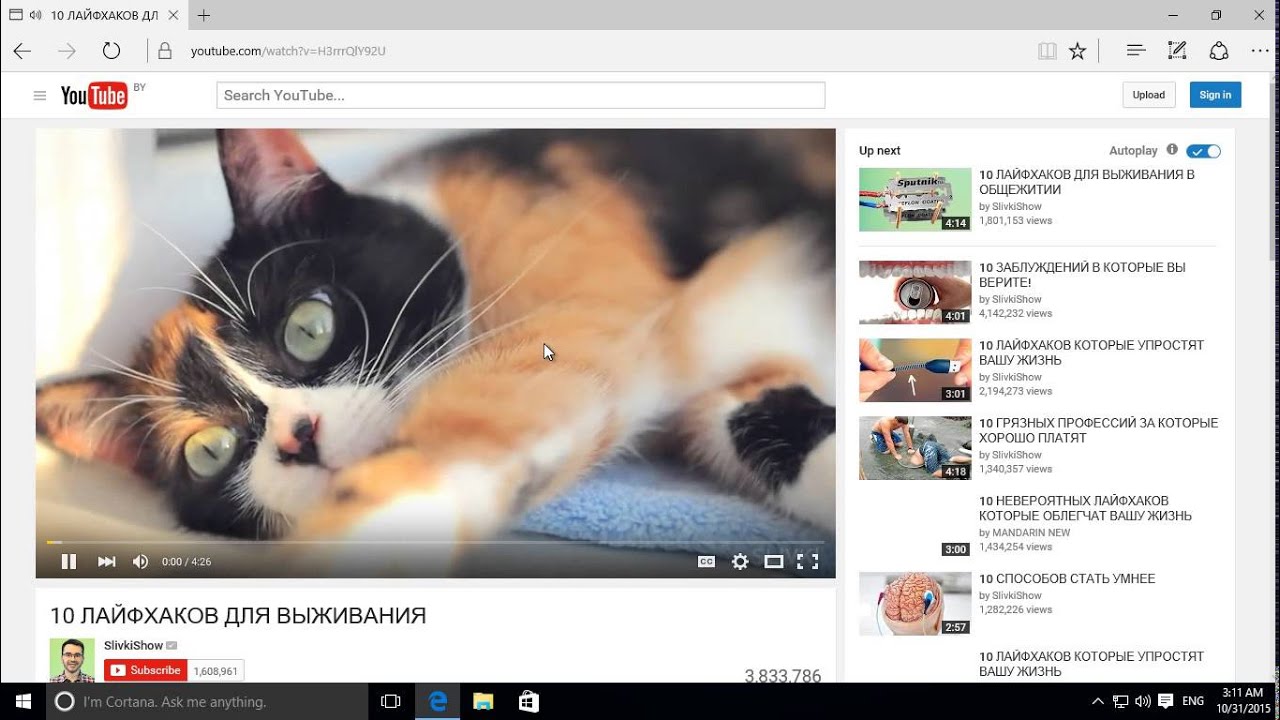Open 10 ЗАБЛУЖДЕНИЙ В КОТОРЫЕ ВЫ ВЕРИТЕ video
Image resolution: width=1280 pixels, height=720 pixels.
(x=1082, y=275)
